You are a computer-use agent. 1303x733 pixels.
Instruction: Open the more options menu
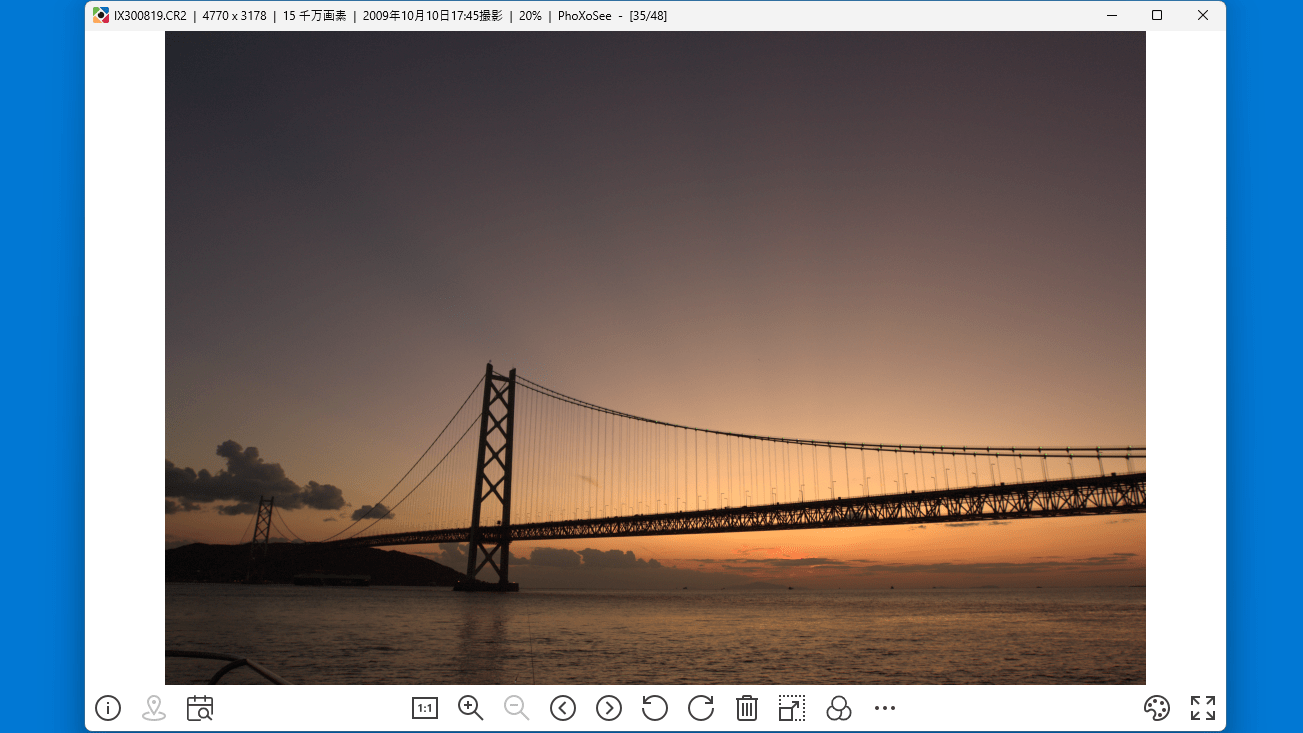(x=885, y=708)
